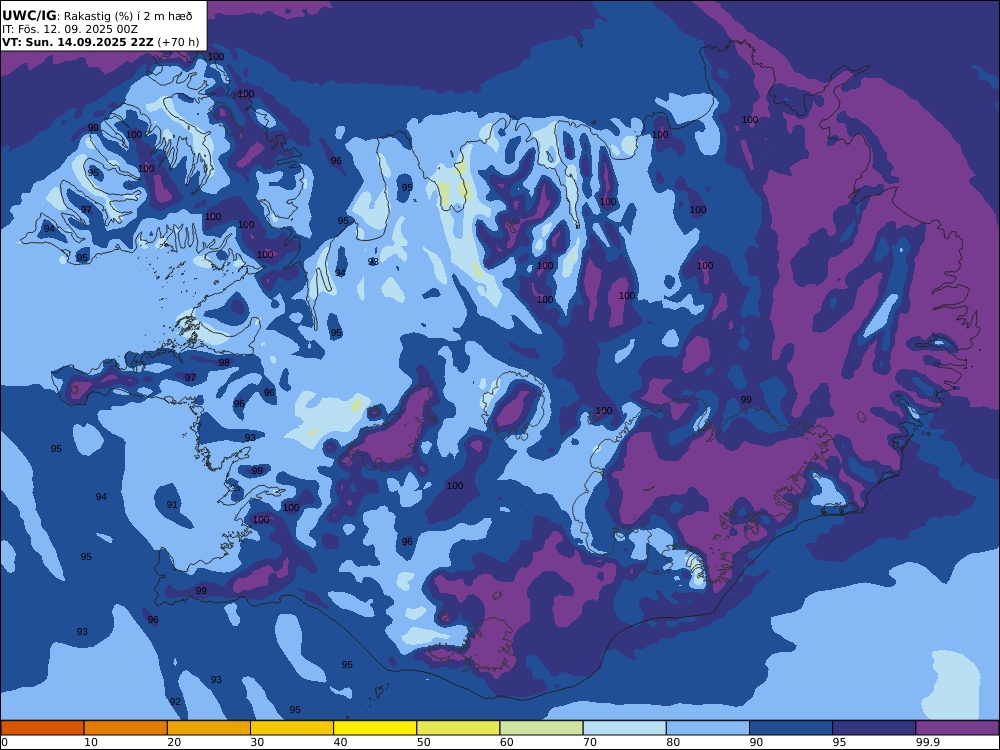Click the legend tick label '80'

pos(673,742)
